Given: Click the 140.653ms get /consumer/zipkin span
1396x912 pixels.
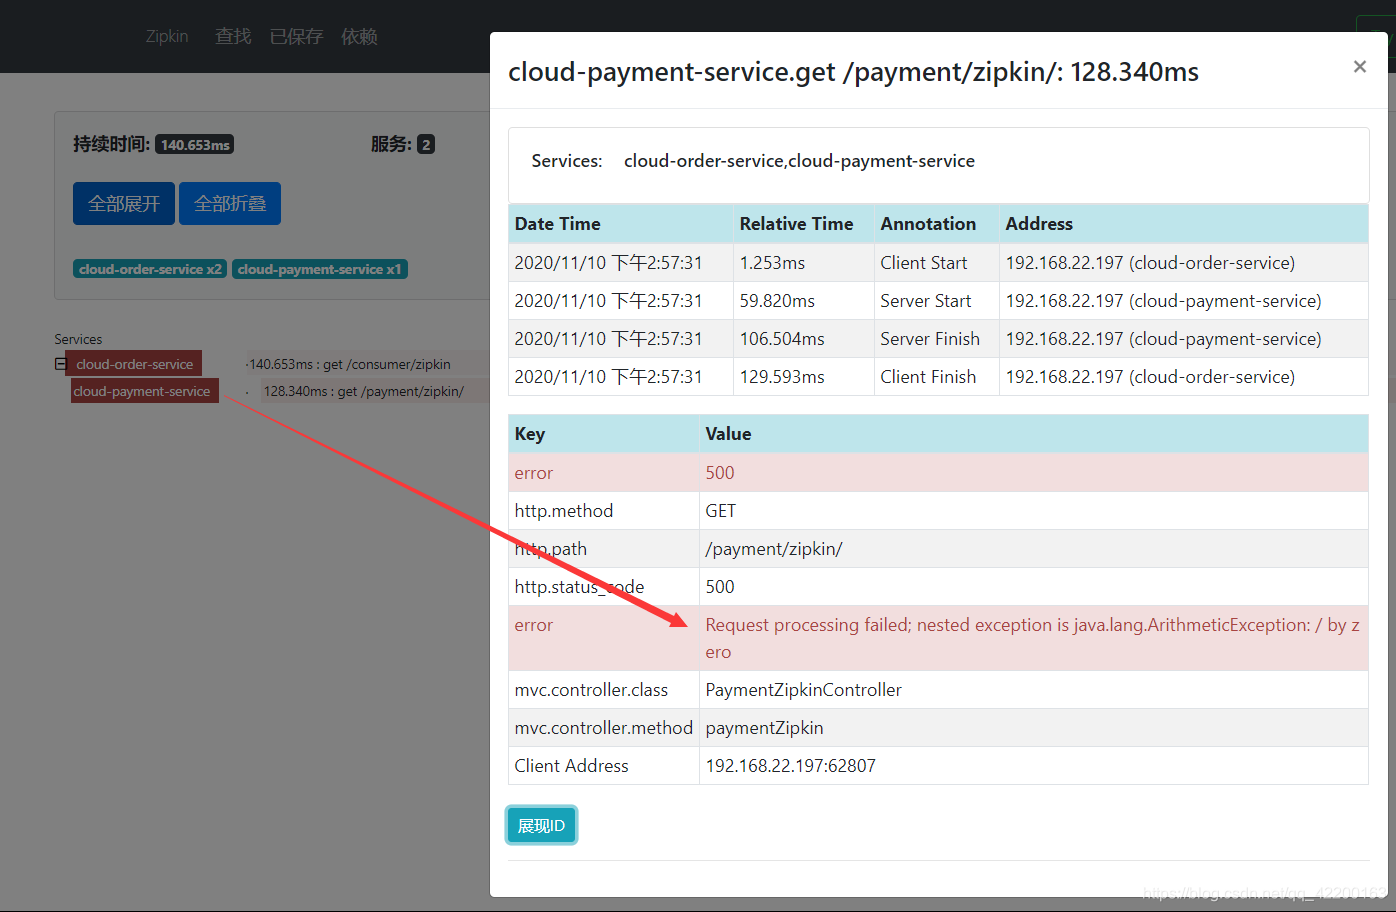Looking at the screenshot, I should [x=350, y=364].
